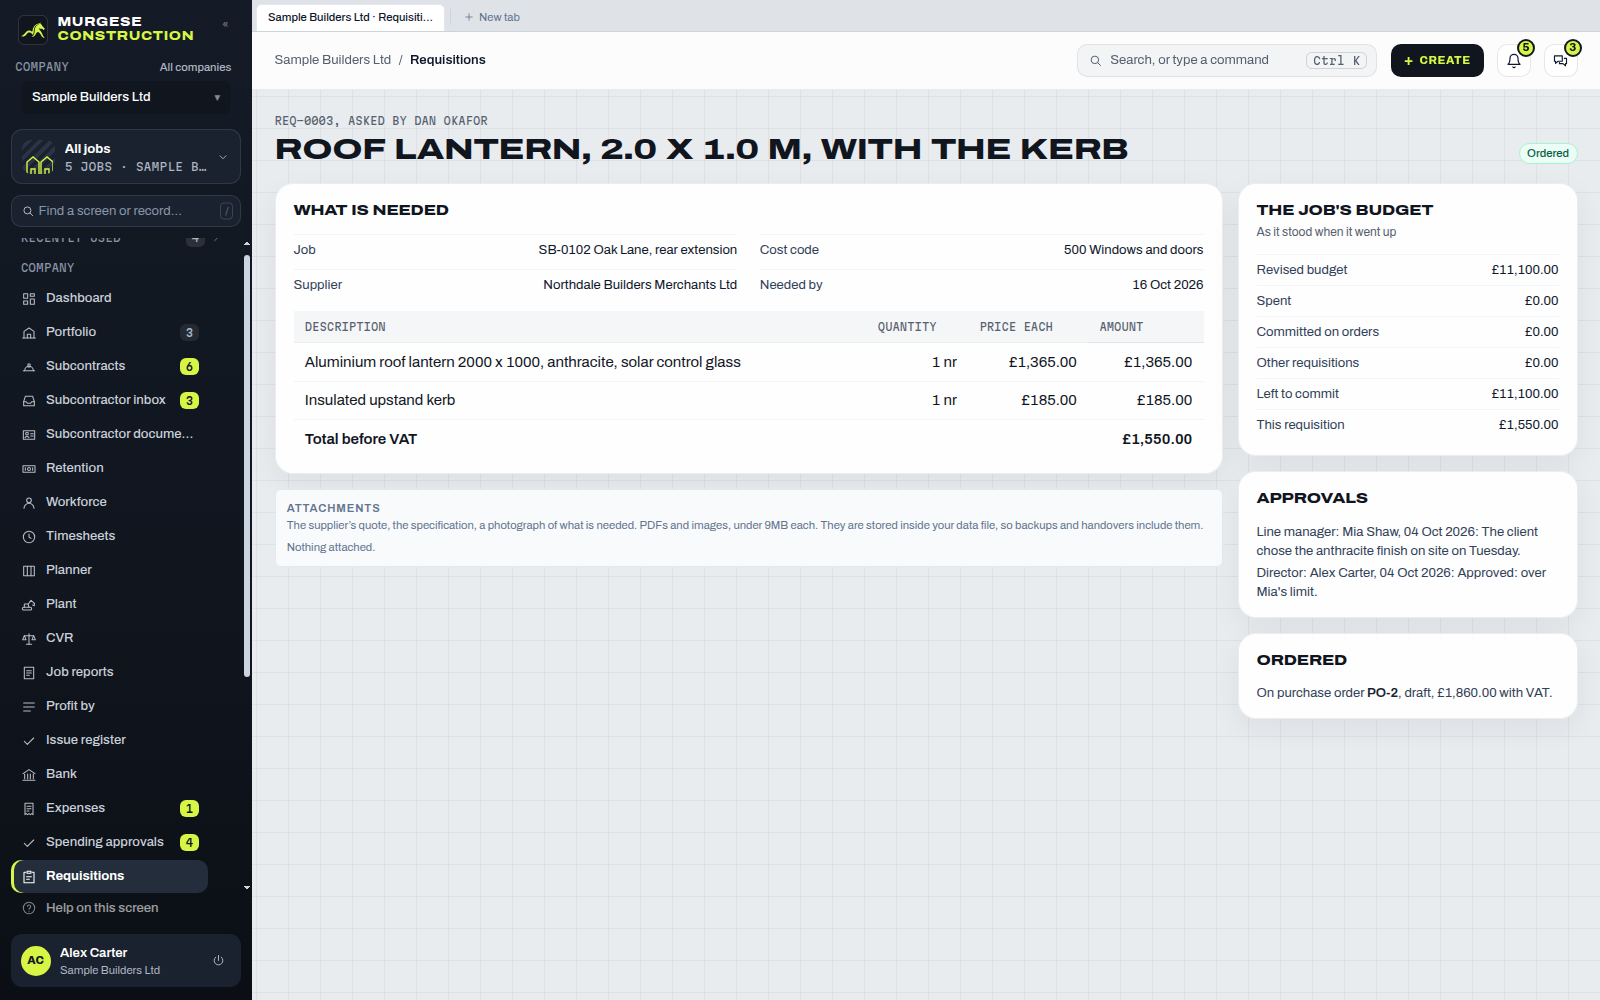Open Dashboard from the sidebar
Image resolution: width=1600 pixels, height=1000 pixels.
point(110,298)
